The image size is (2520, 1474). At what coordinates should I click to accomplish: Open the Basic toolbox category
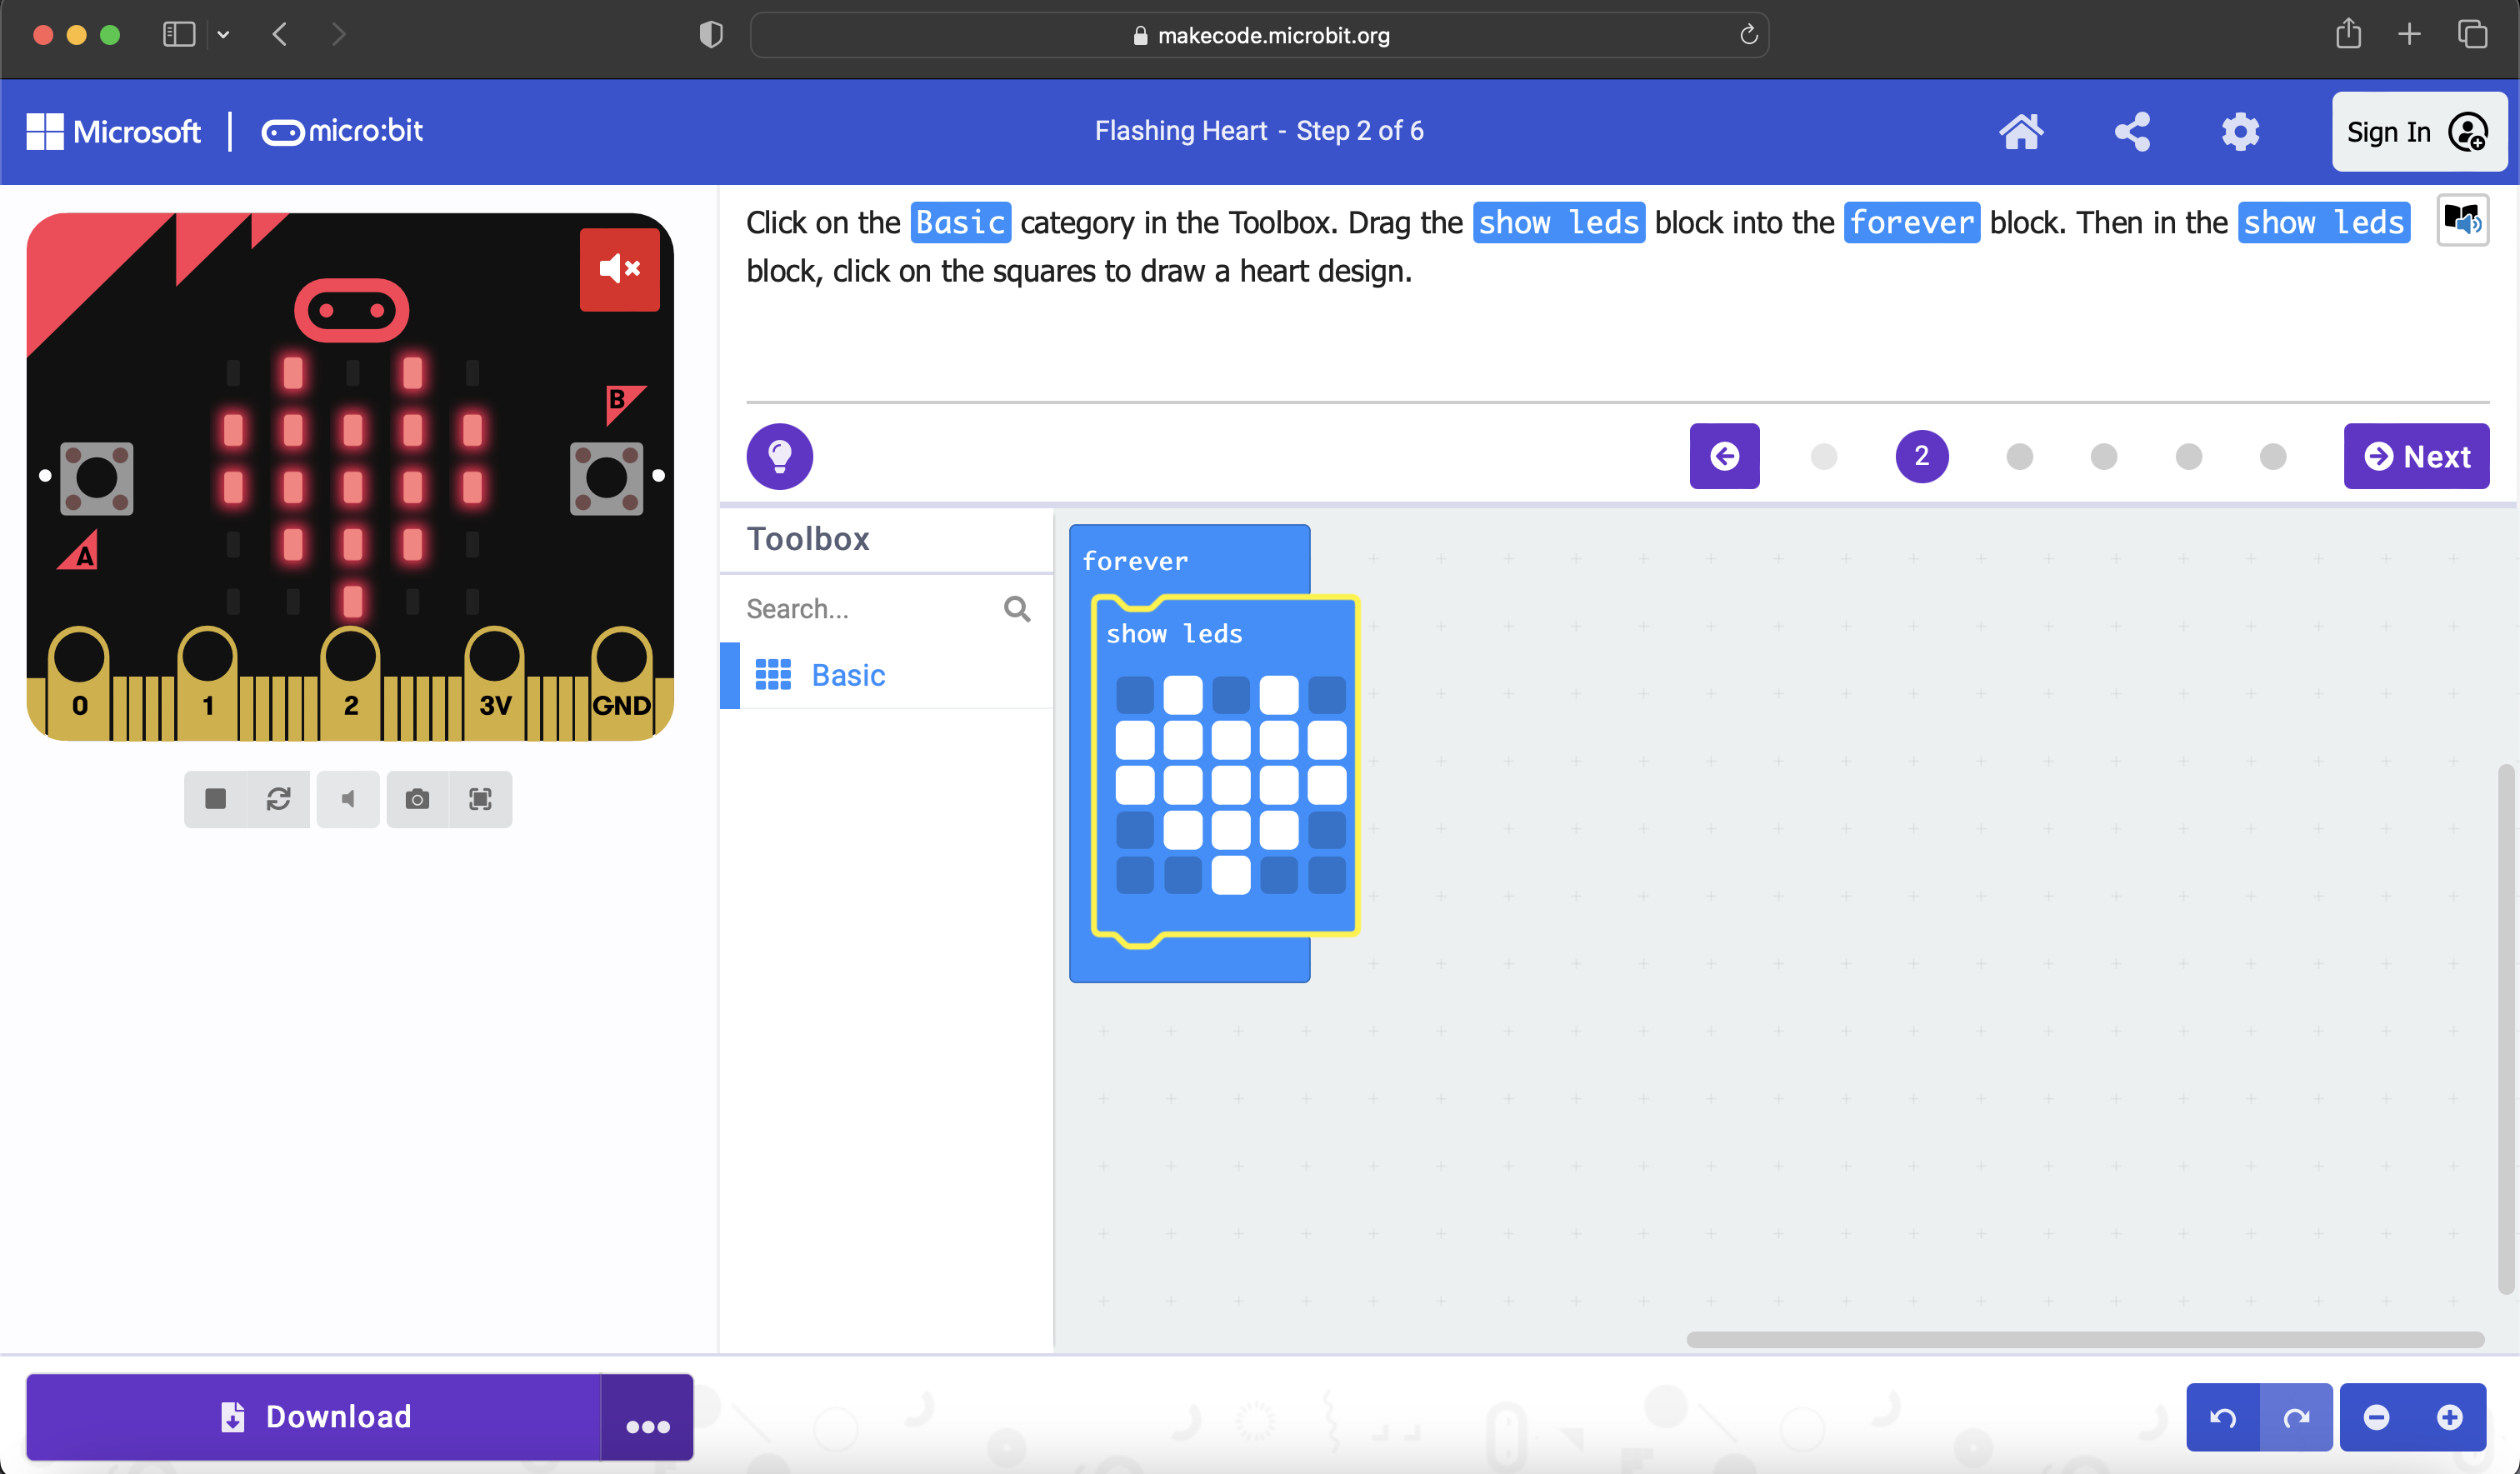[847, 675]
